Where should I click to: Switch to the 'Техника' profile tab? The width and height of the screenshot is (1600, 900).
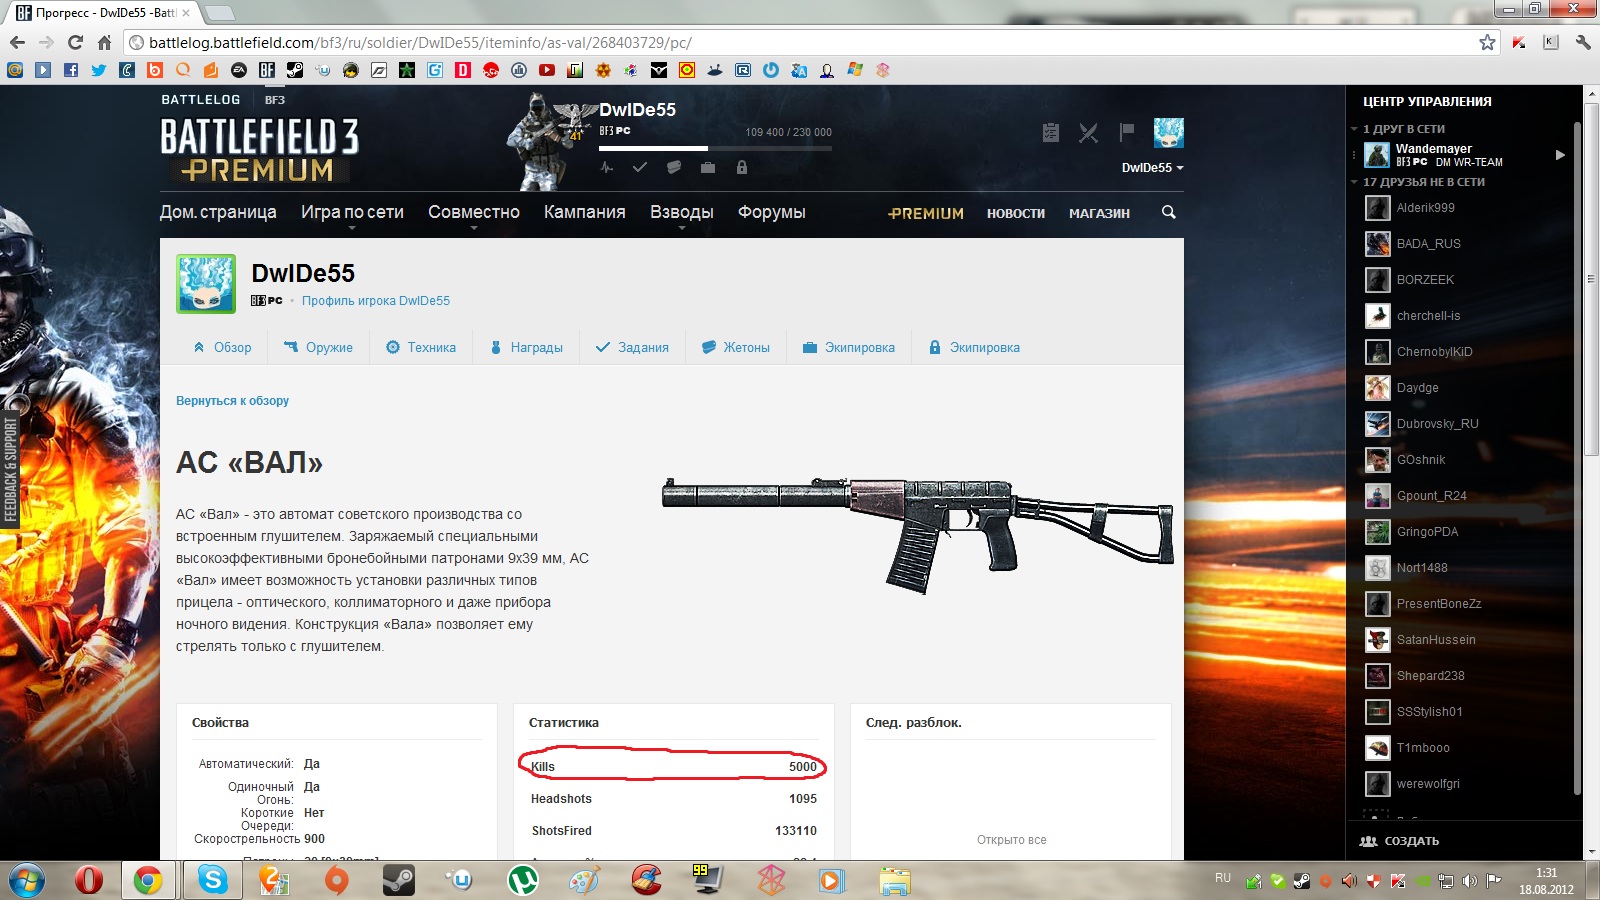click(x=421, y=347)
